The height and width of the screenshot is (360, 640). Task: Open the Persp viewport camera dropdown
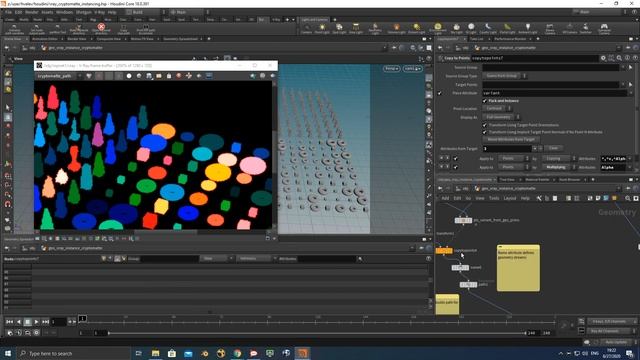(x=391, y=69)
